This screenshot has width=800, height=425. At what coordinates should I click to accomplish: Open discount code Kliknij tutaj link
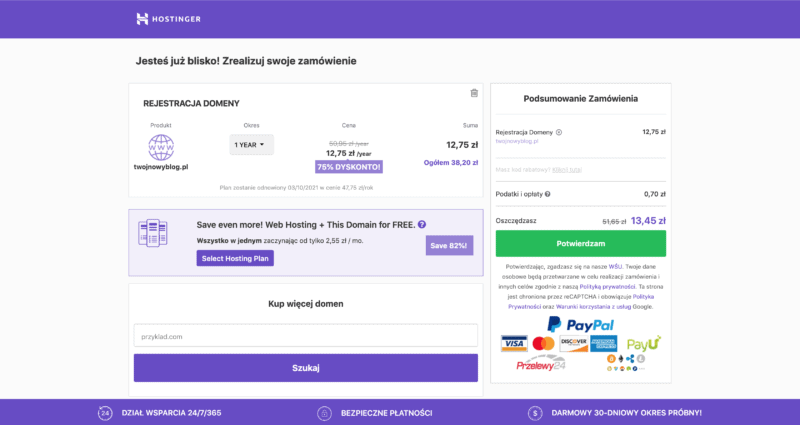567,170
